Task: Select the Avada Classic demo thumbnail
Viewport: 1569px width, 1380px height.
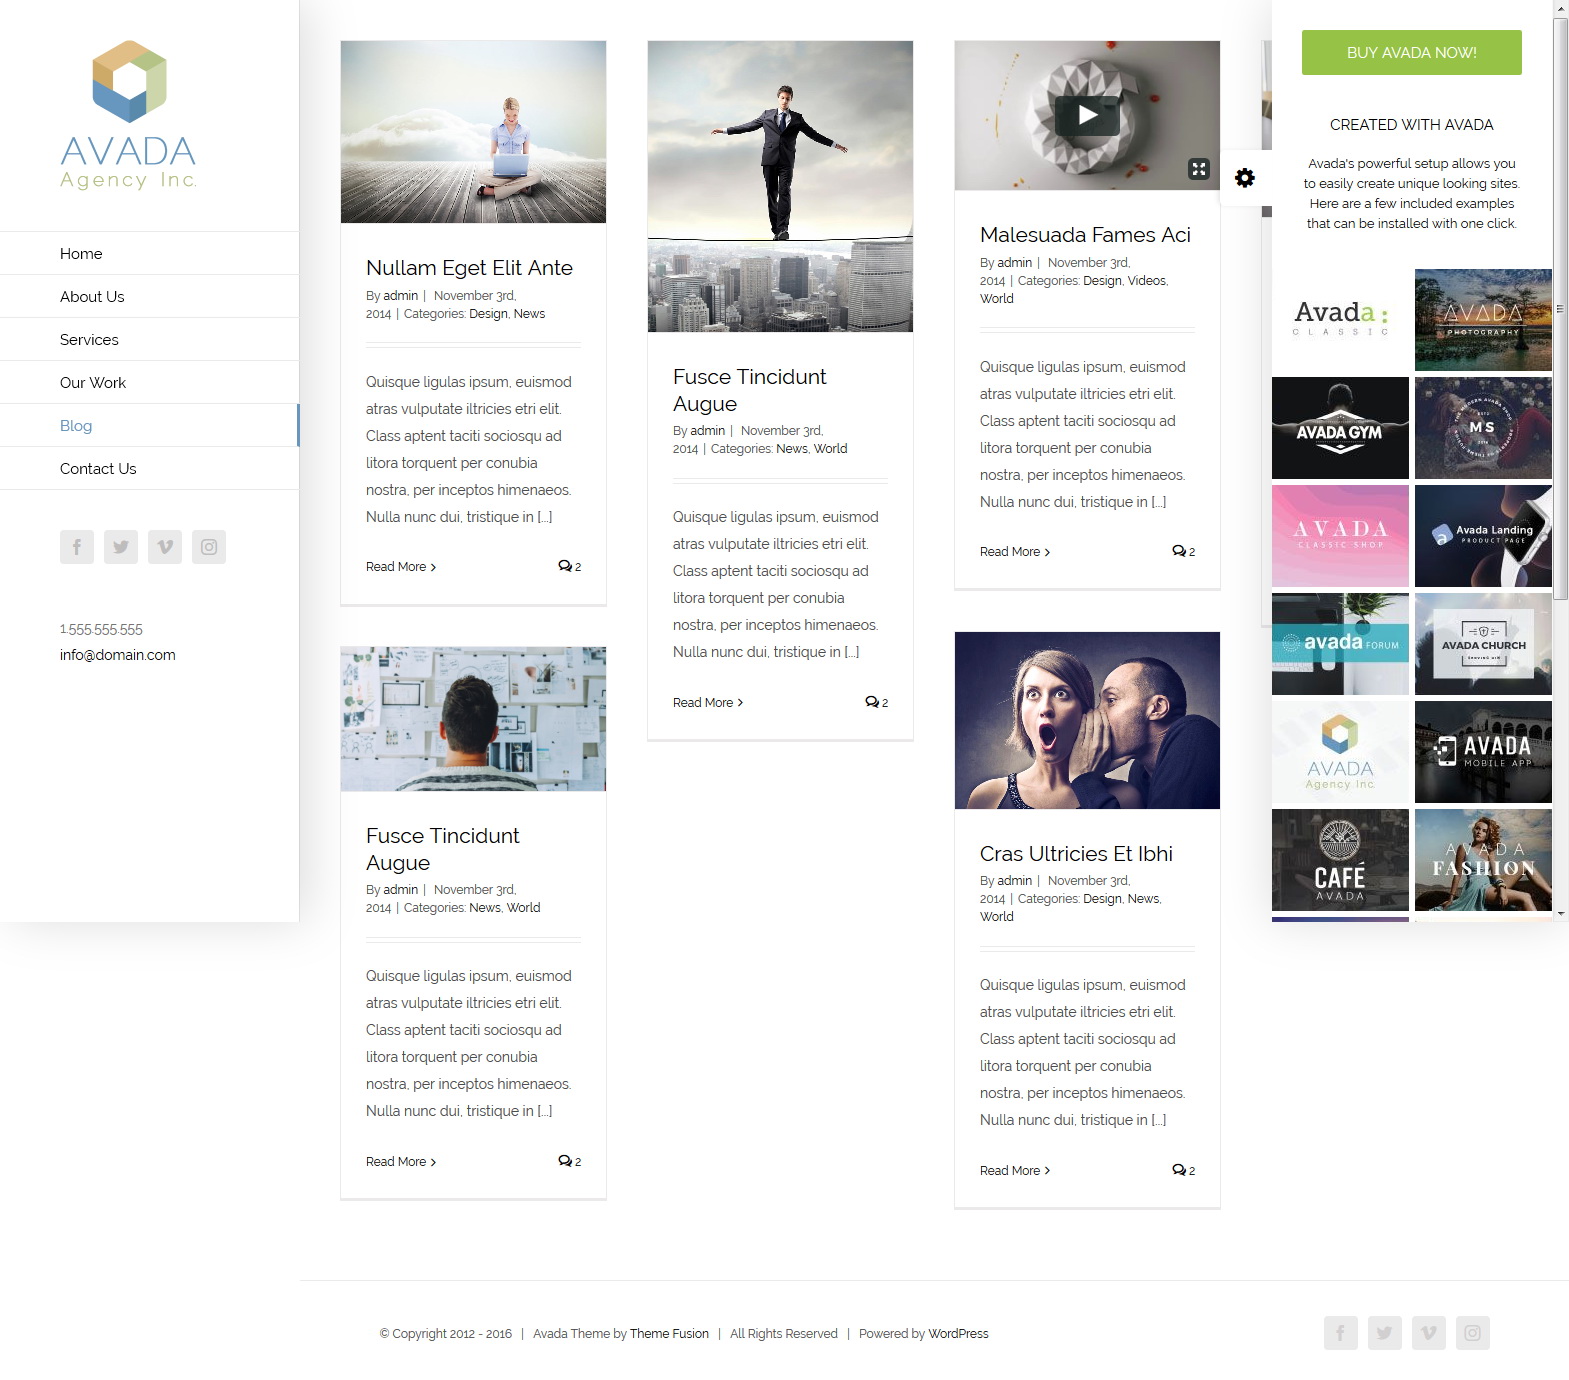Action: click(1340, 320)
